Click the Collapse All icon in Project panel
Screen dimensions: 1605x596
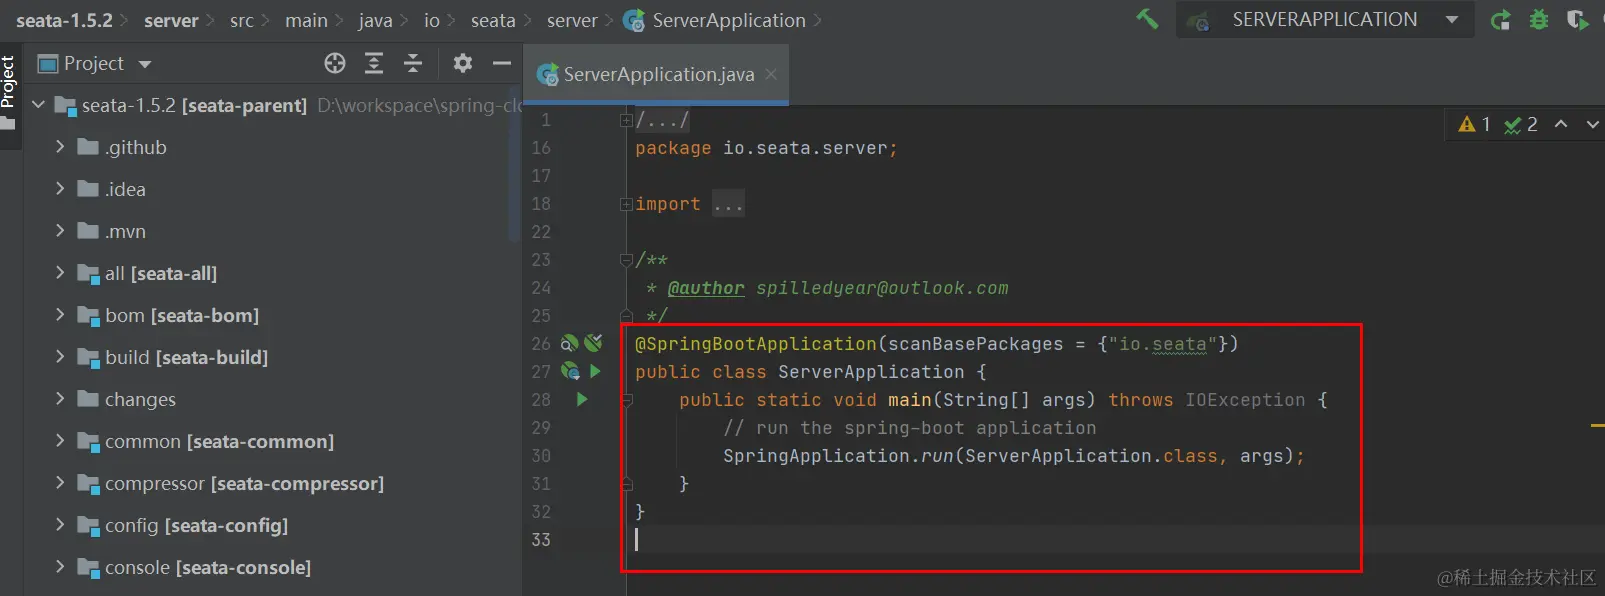point(413,63)
